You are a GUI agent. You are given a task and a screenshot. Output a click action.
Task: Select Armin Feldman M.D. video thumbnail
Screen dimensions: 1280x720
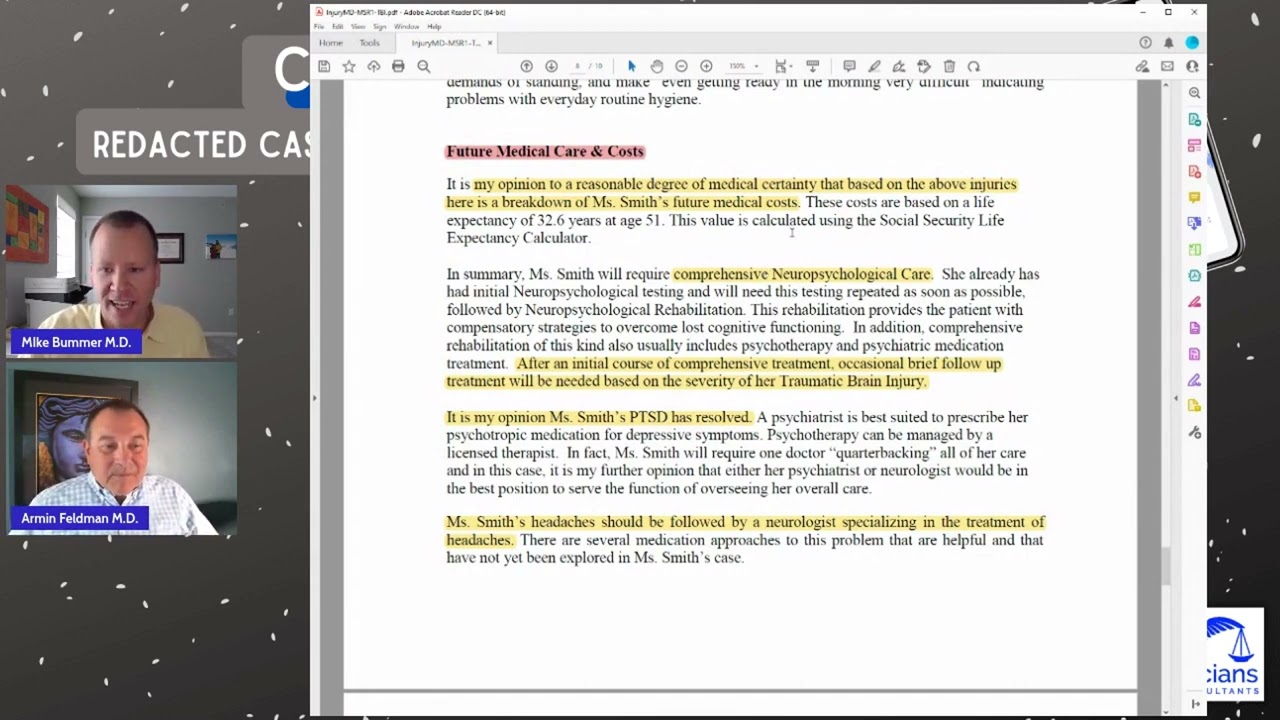tap(122, 448)
